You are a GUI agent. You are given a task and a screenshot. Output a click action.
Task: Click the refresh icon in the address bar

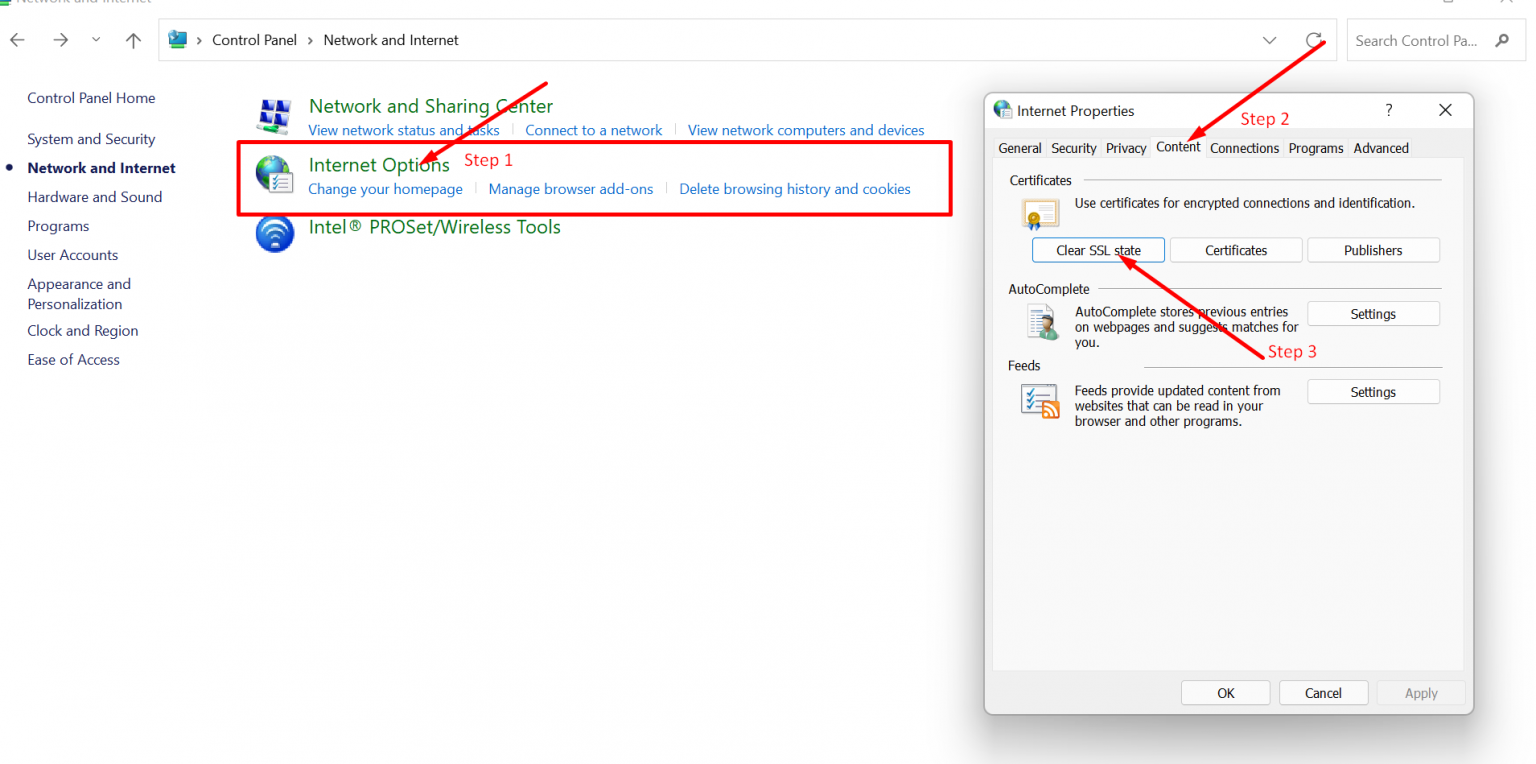(1315, 40)
